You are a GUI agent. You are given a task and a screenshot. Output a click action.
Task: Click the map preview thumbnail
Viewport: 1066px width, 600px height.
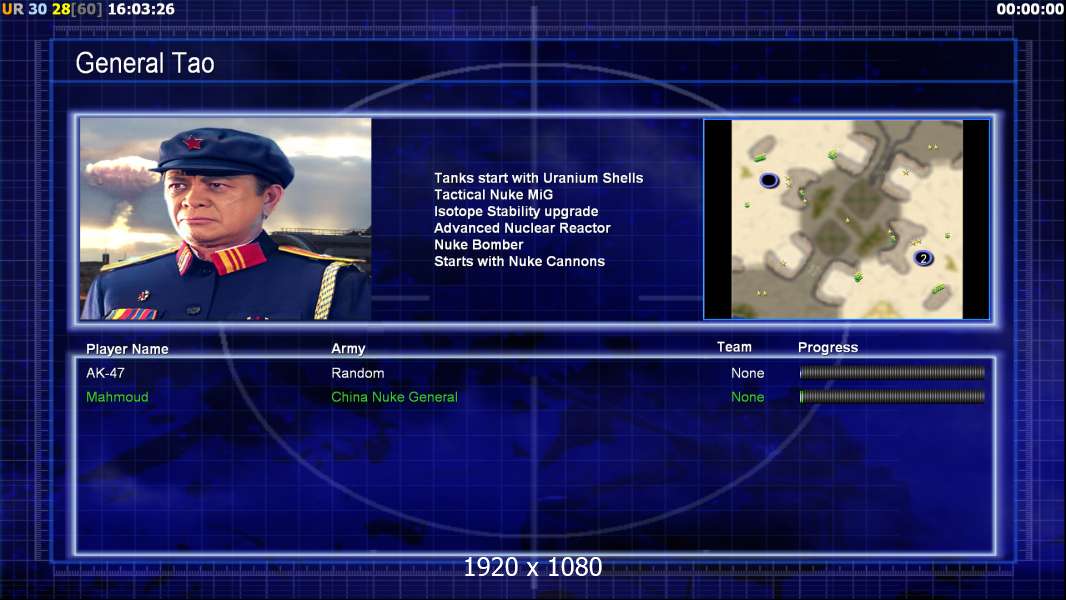pos(846,219)
